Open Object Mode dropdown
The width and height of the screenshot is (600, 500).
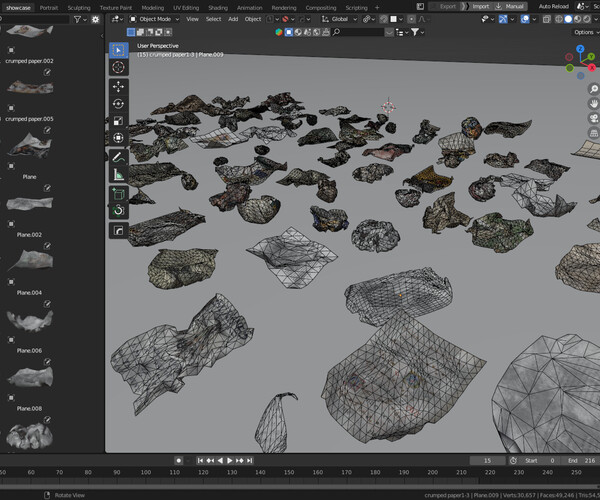click(x=154, y=19)
